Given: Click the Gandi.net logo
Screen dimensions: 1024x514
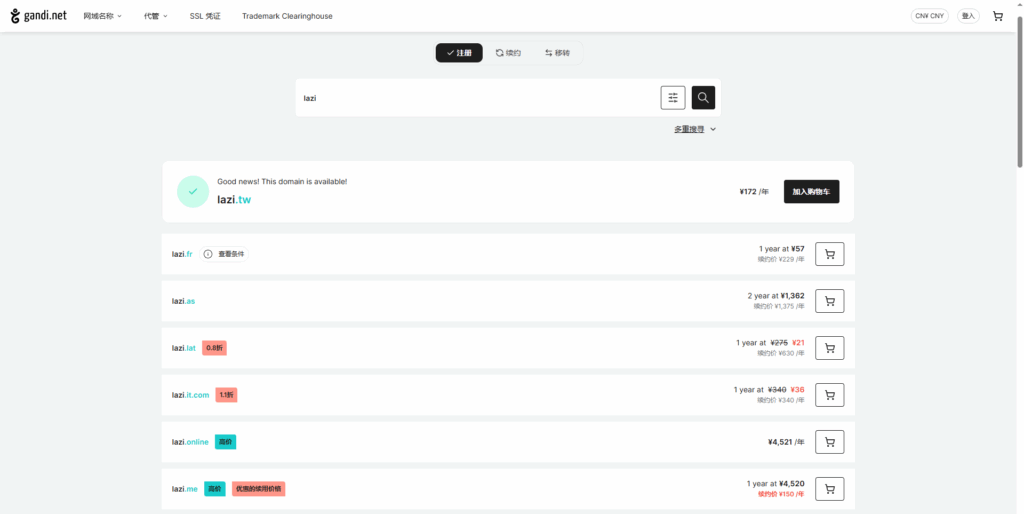Looking at the screenshot, I should (x=39, y=16).
